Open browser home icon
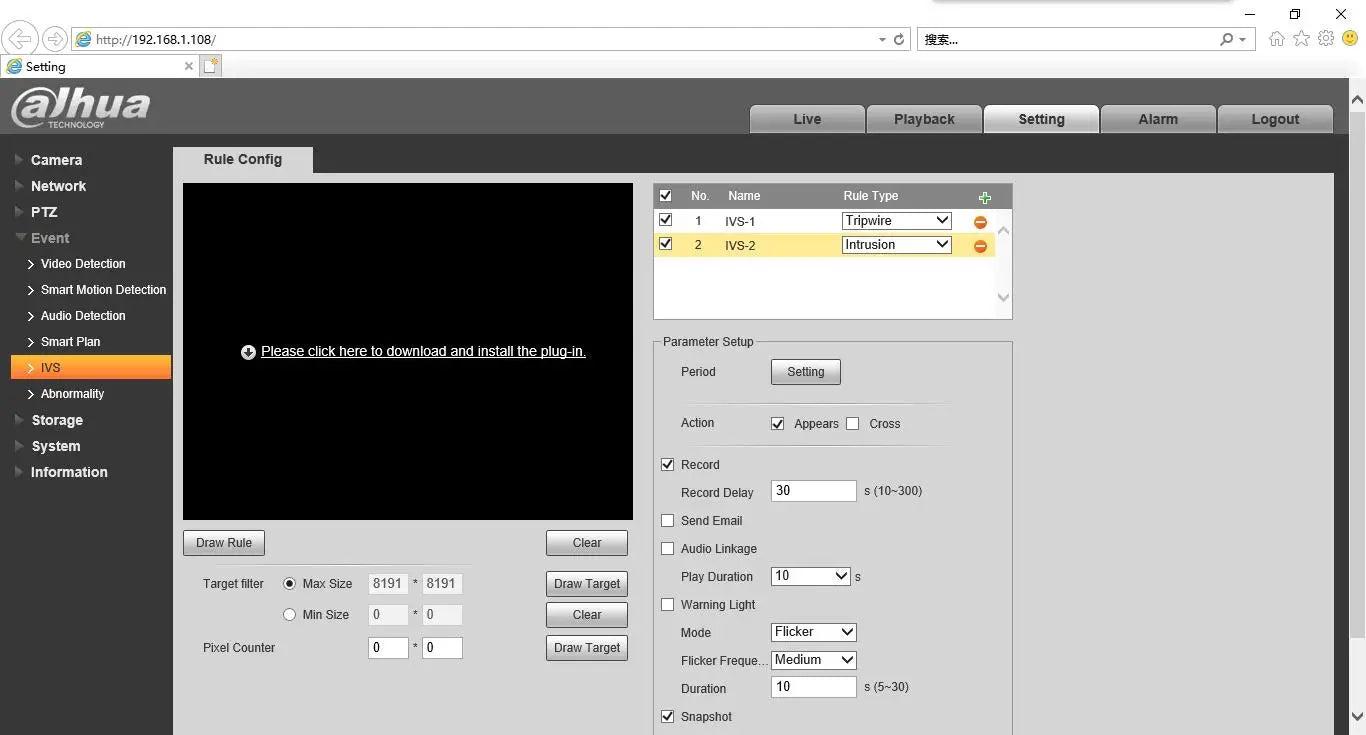 [x=1276, y=39]
